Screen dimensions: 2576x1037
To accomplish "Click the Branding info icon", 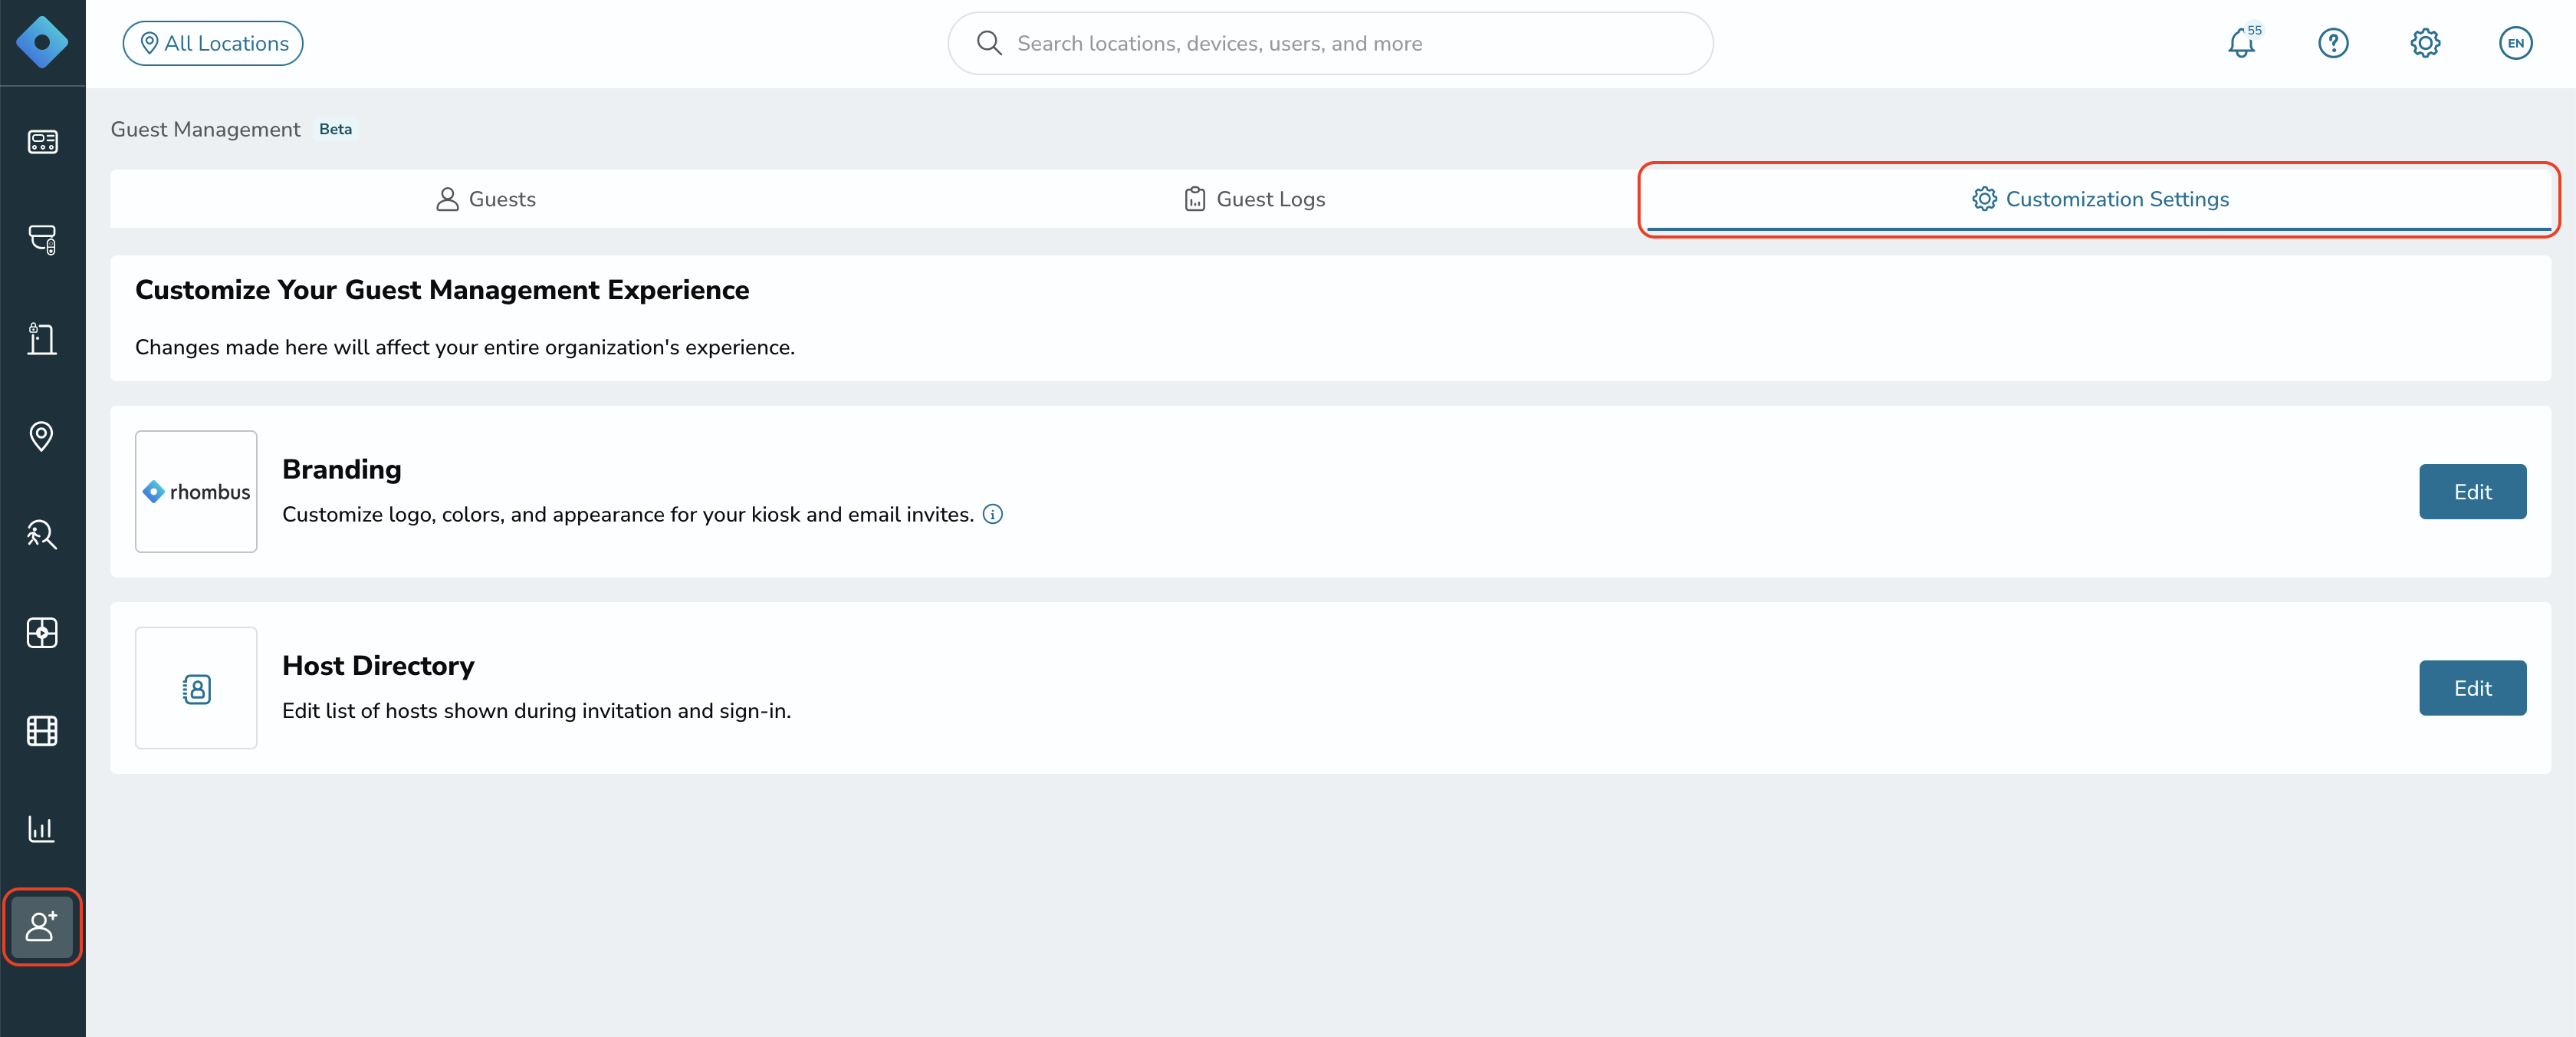I will [x=993, y=514].
